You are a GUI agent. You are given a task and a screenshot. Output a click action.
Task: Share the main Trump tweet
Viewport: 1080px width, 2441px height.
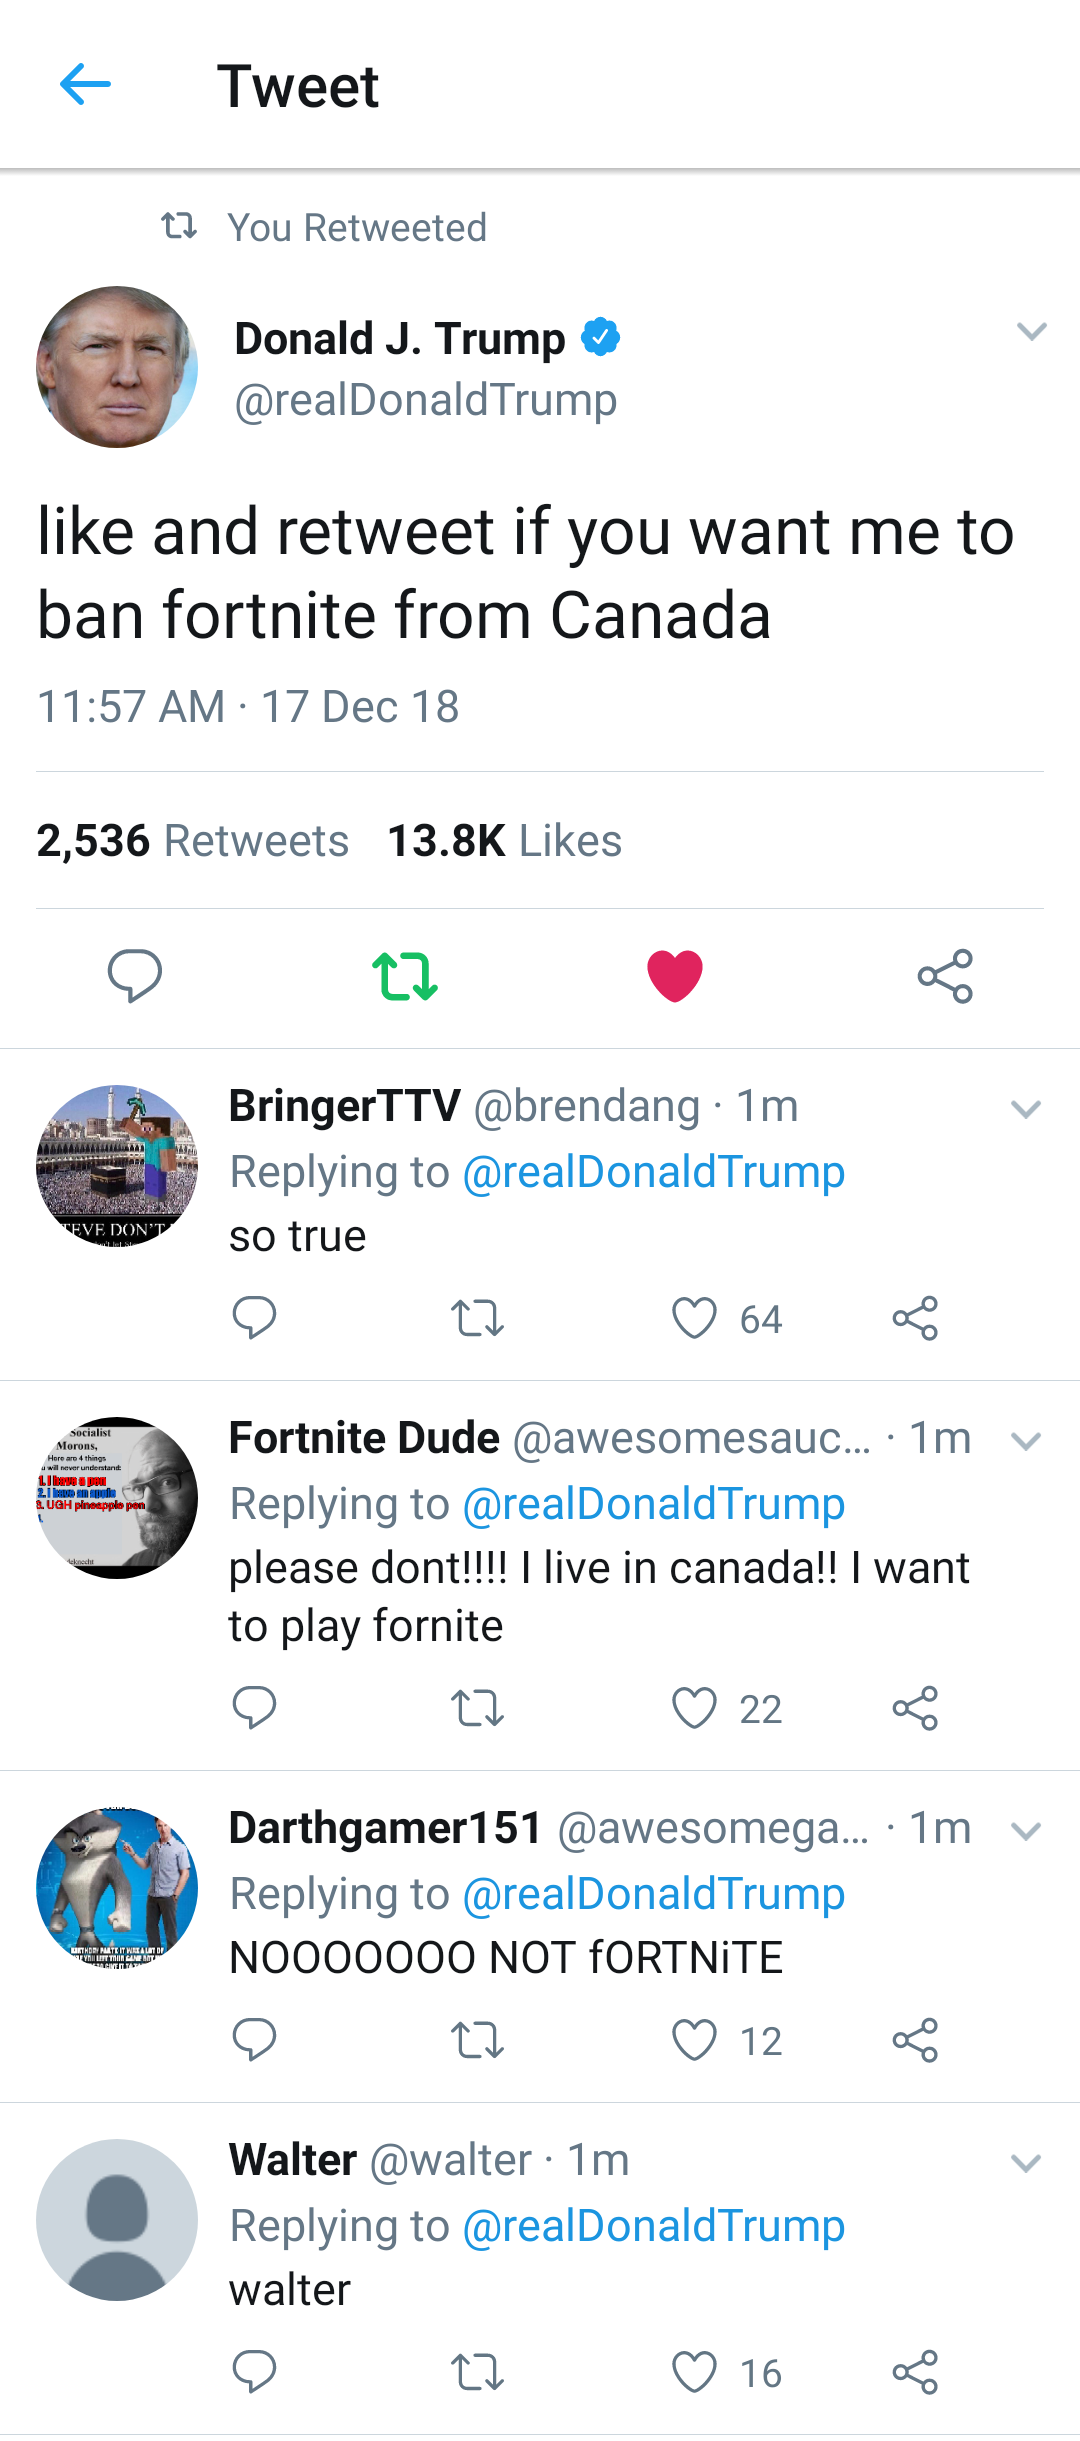(x=945, y=975)
